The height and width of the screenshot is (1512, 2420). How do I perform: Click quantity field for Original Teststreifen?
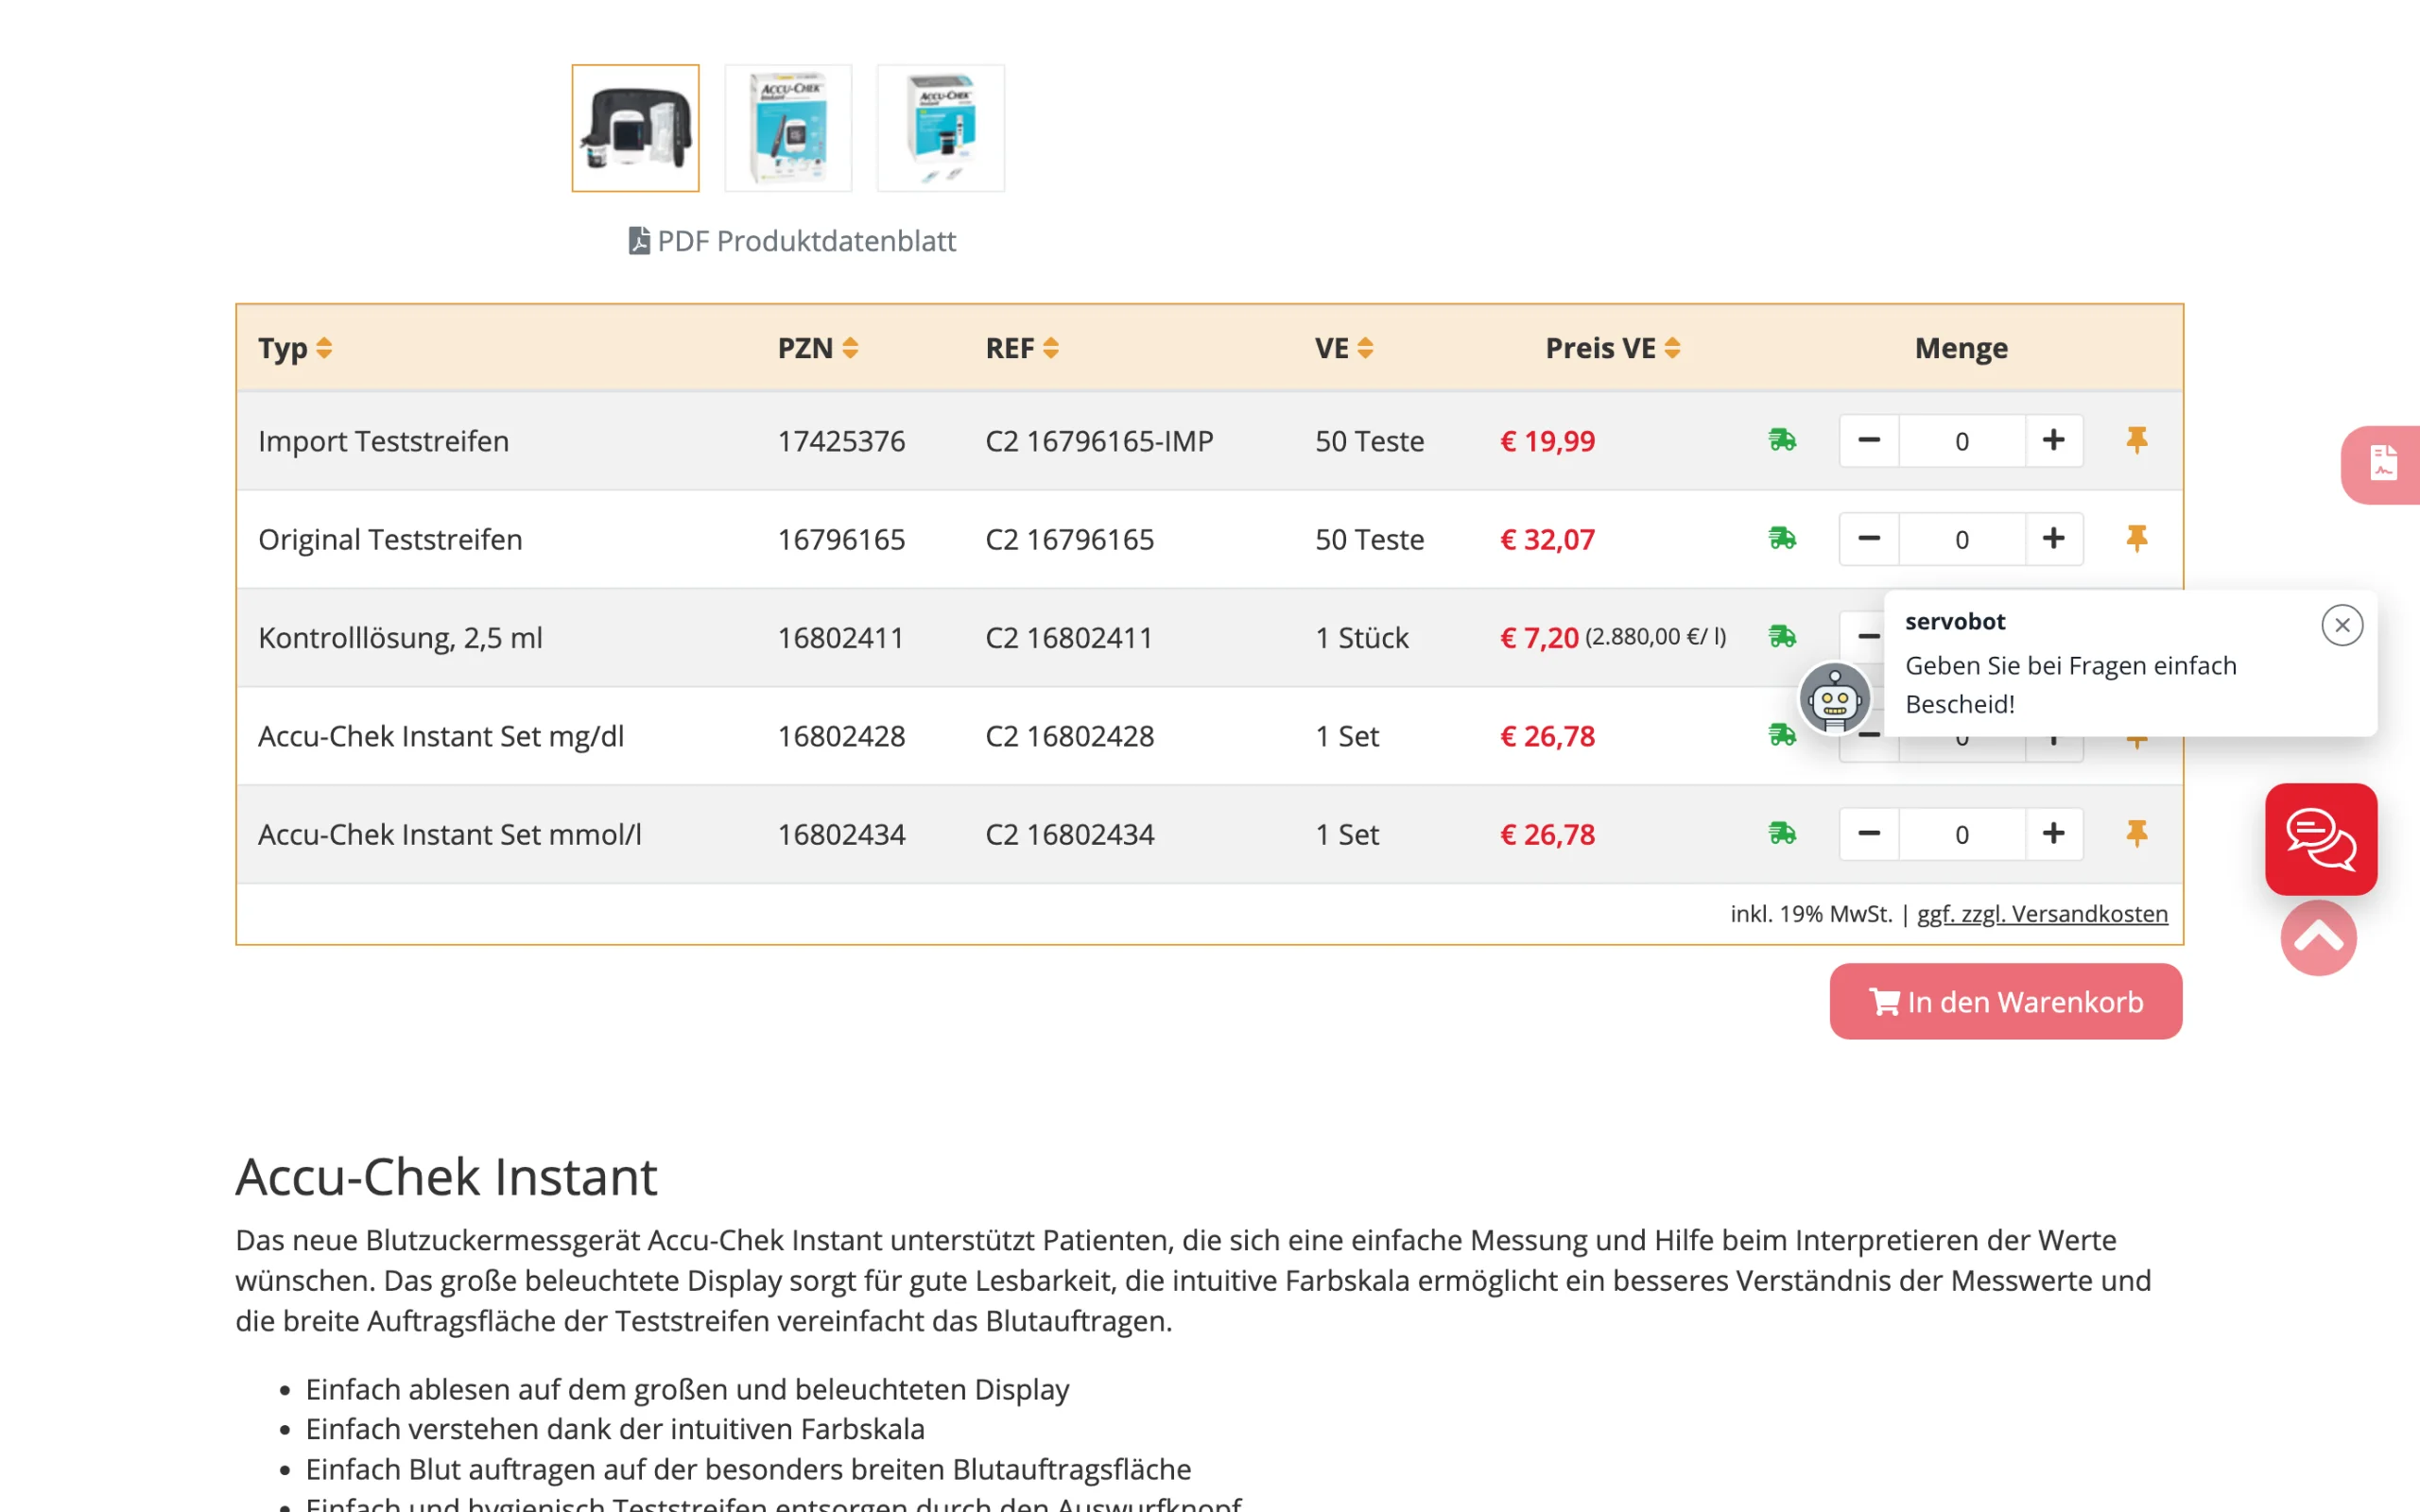point(1962,538)
